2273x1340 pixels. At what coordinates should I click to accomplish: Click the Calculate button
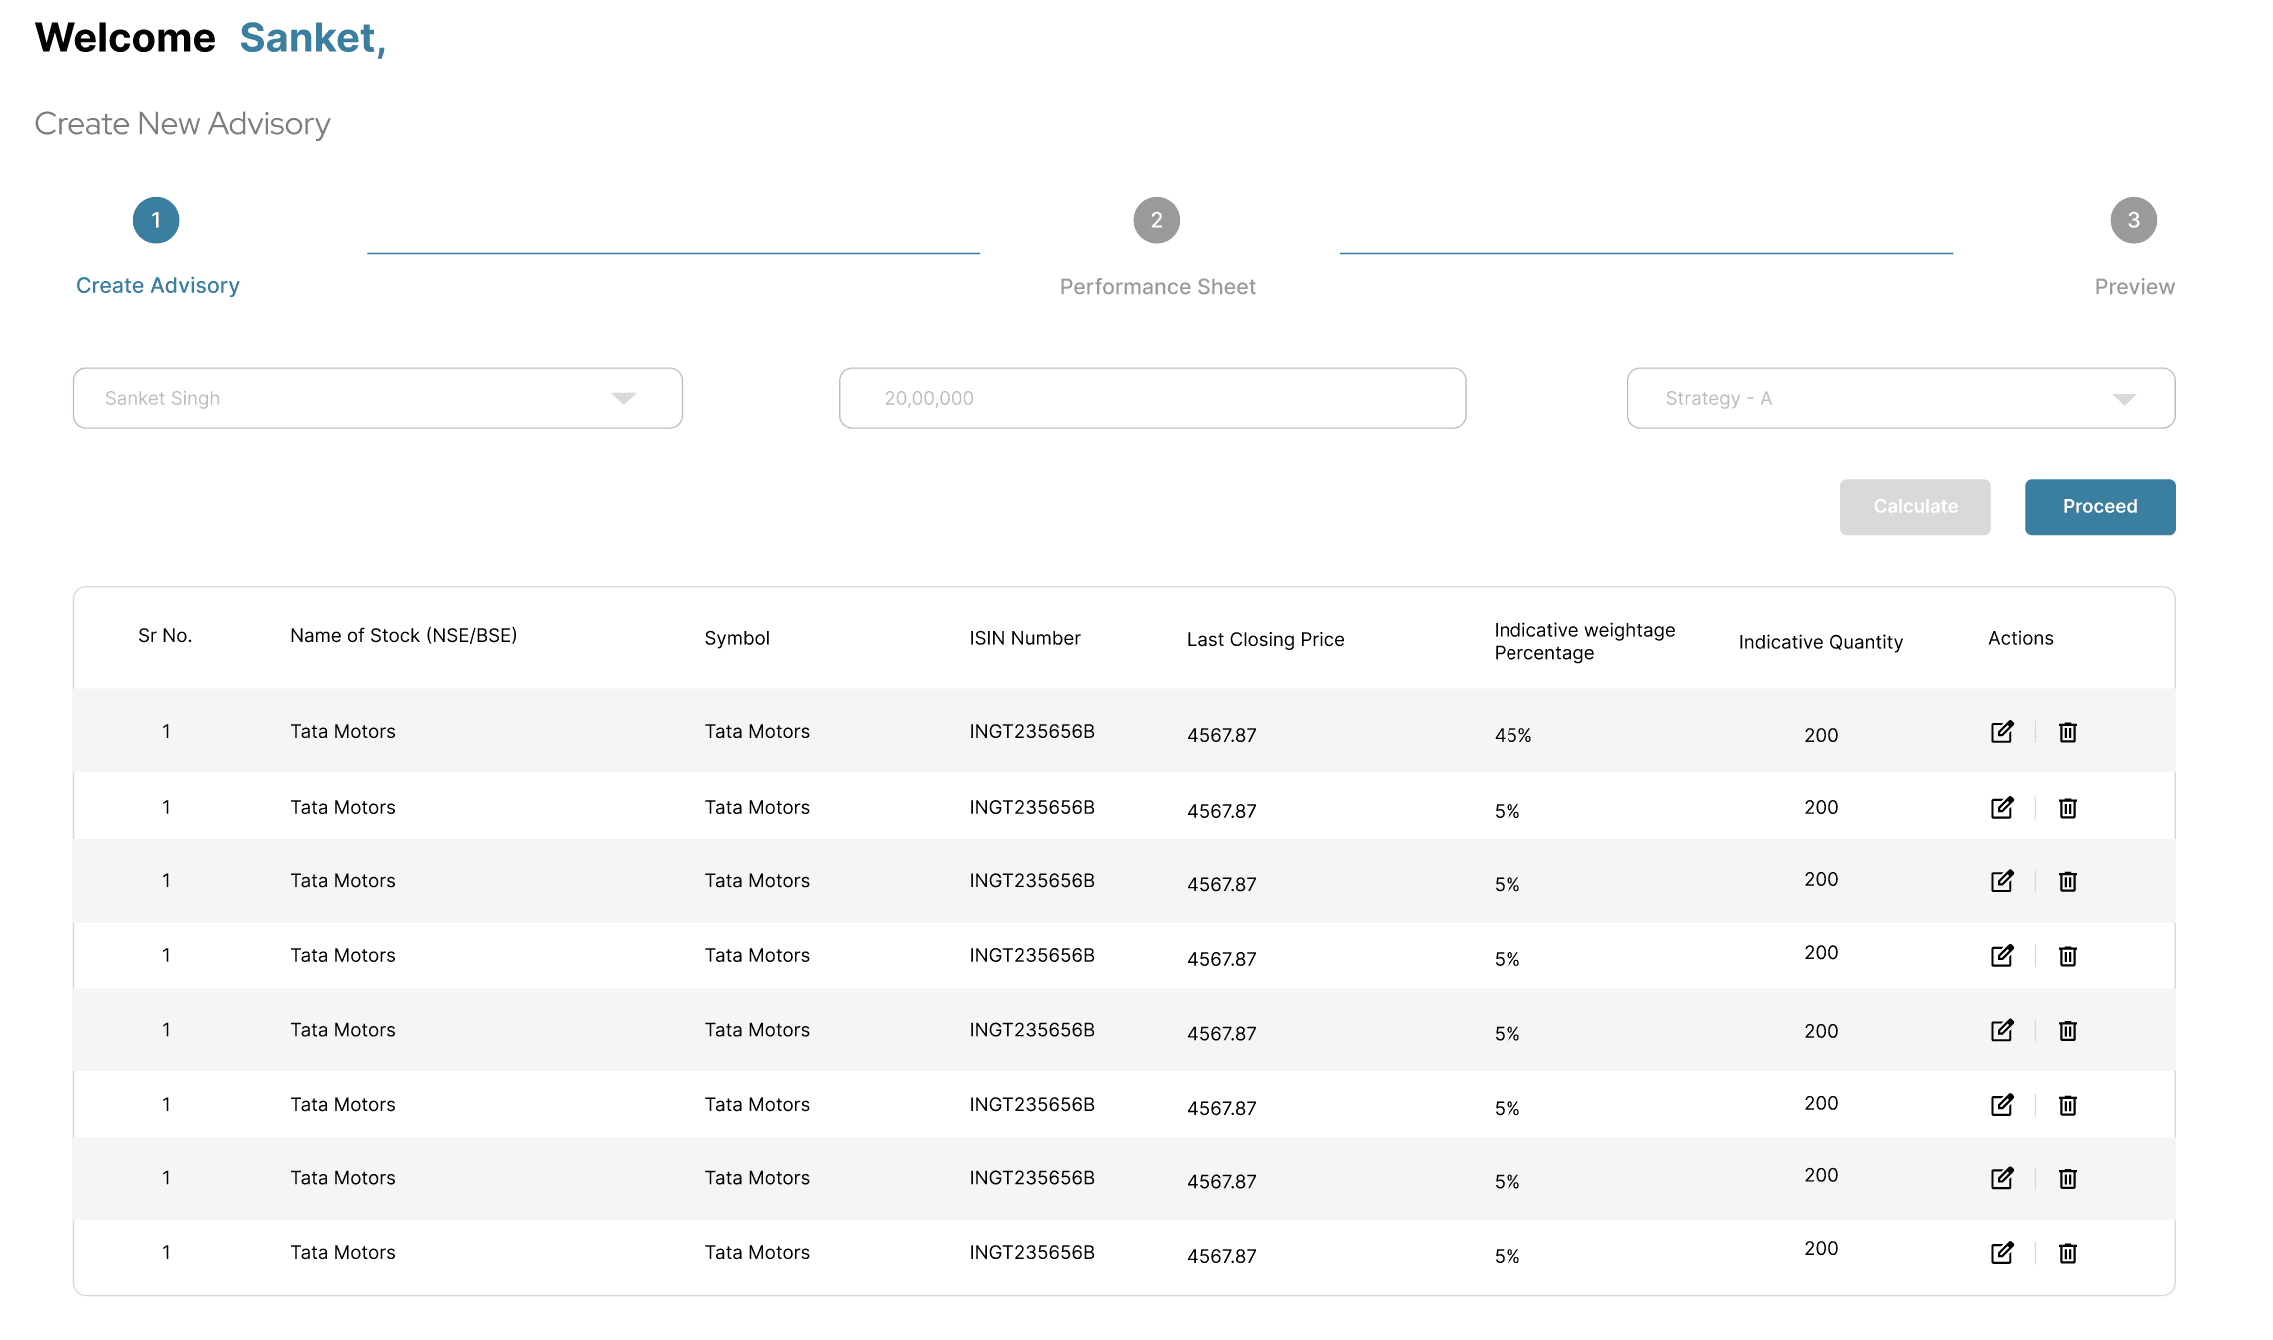(1914, 507)
